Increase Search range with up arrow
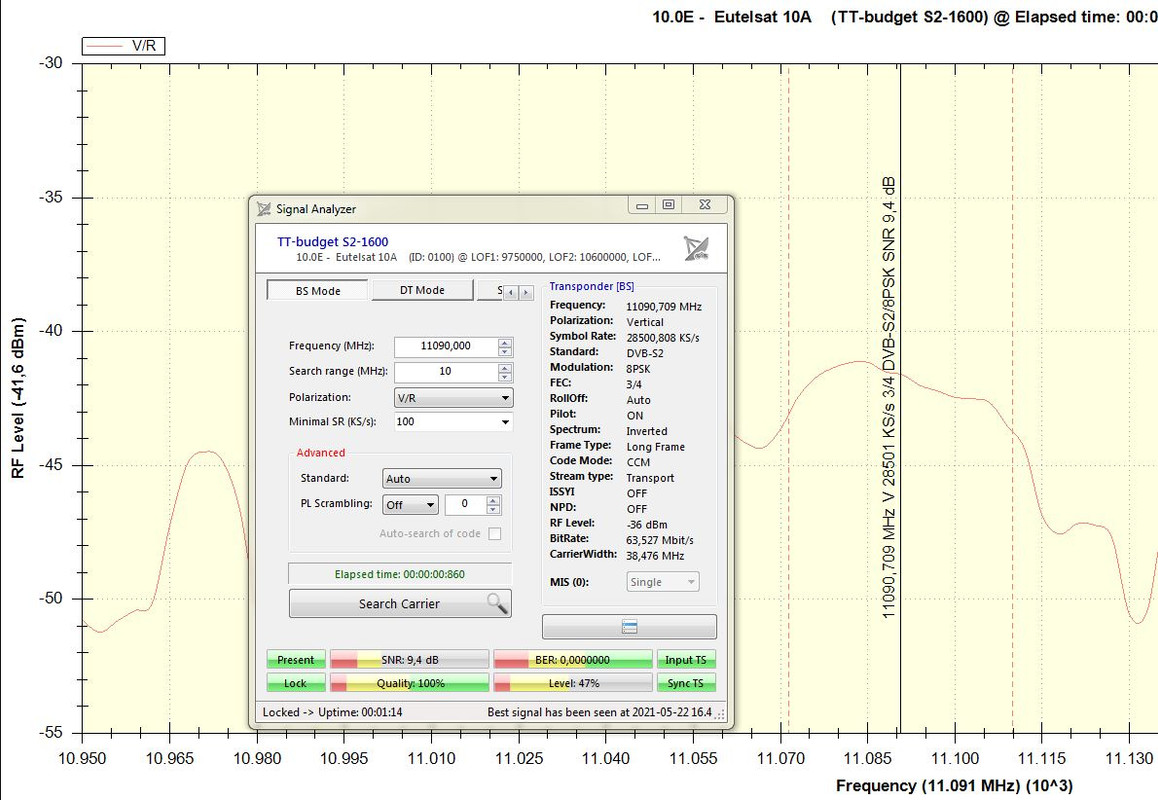 [x=505, y=367]
